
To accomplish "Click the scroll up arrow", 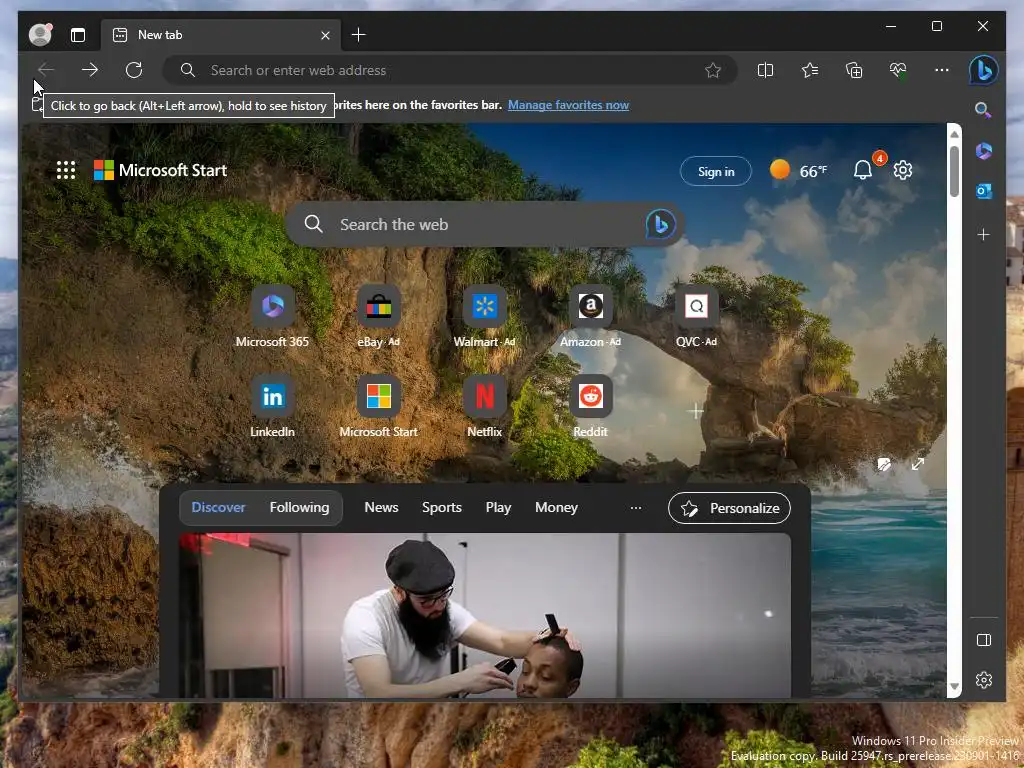I will click(x=954, y=134).
